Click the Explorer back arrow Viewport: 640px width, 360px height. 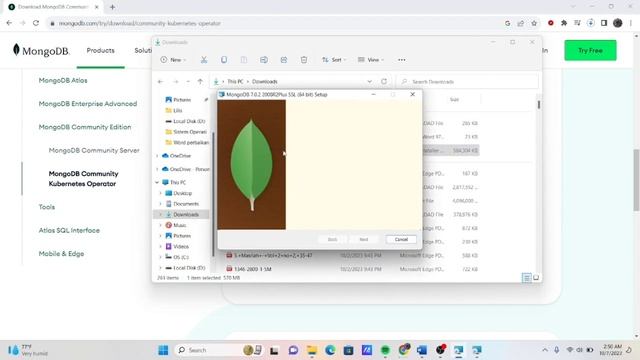point(160,82)
